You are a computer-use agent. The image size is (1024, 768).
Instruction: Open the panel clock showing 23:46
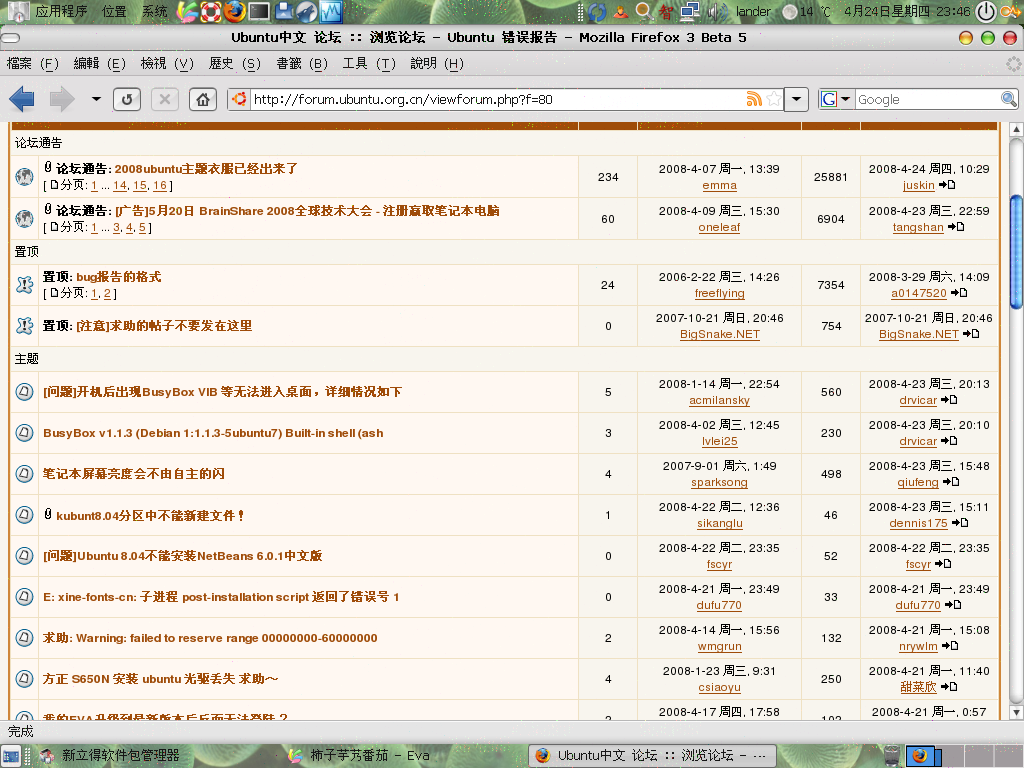[x=906, y=11]
